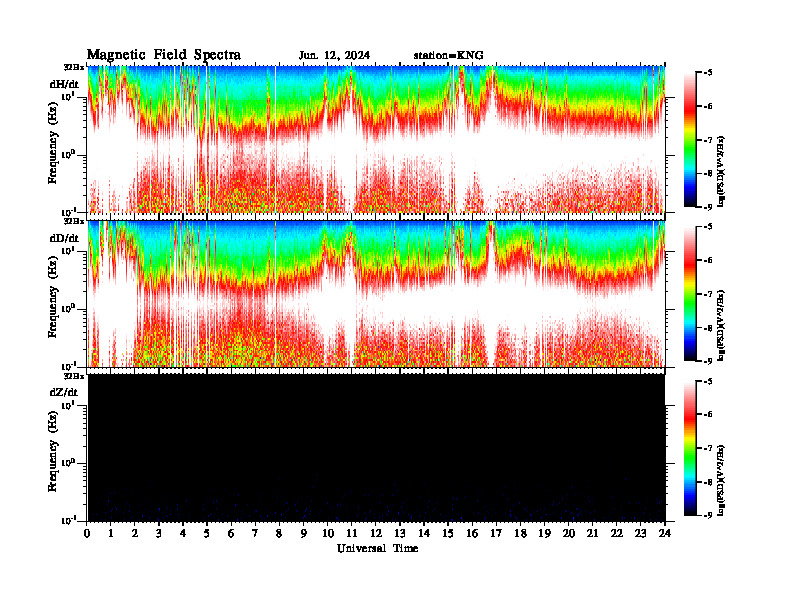Click the hour 19 tick label on time axis
This screenshot has height=612, width=792.
544,533
